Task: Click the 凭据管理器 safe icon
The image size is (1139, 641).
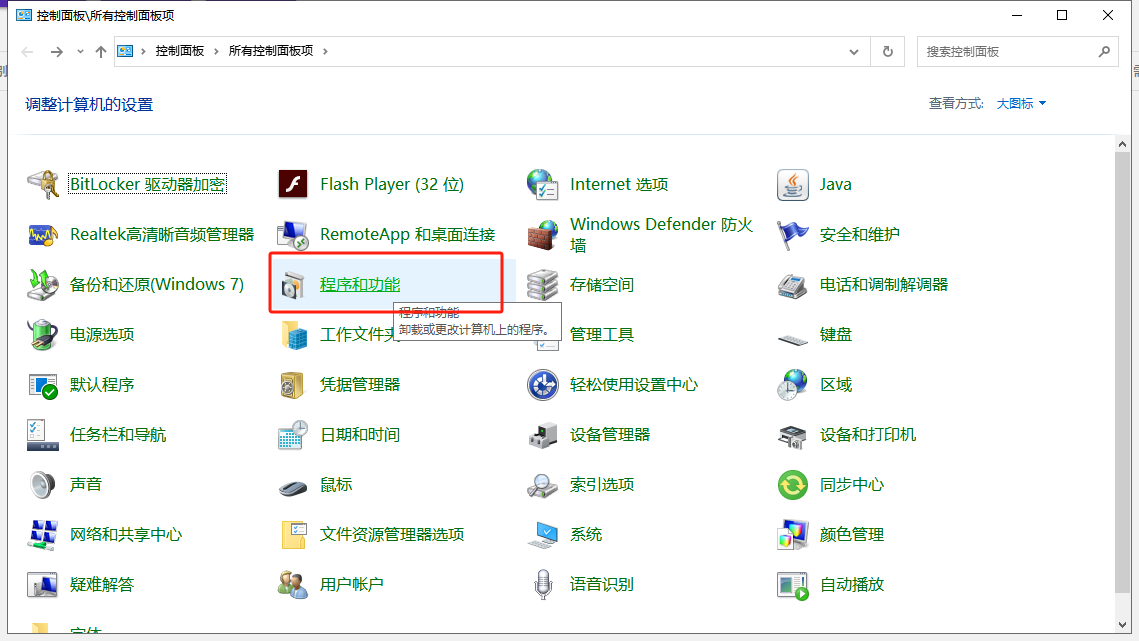Action: [x=293, y=385]
